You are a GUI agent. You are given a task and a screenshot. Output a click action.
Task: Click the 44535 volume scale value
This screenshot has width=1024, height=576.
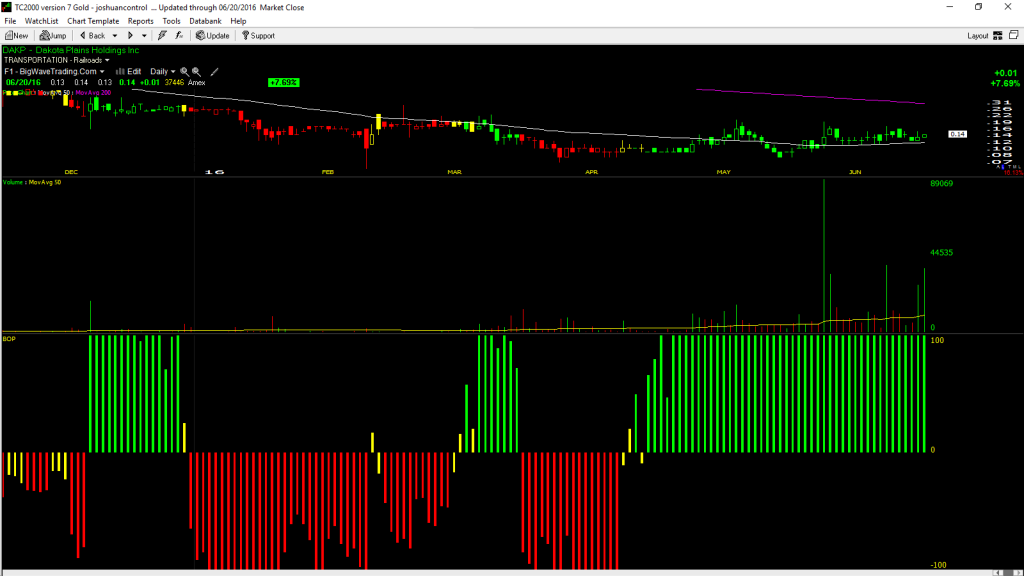942,253
